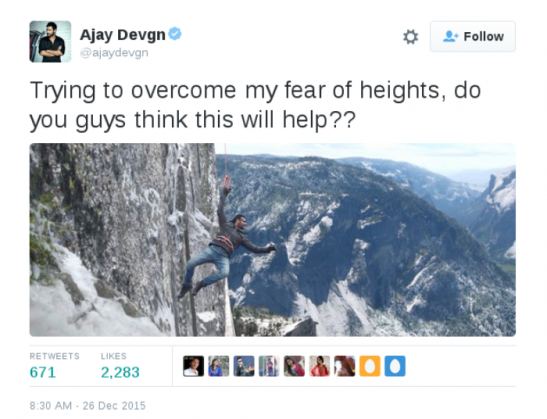View the 2,283 likes list
547x419 pixels.
click(120, 366)
